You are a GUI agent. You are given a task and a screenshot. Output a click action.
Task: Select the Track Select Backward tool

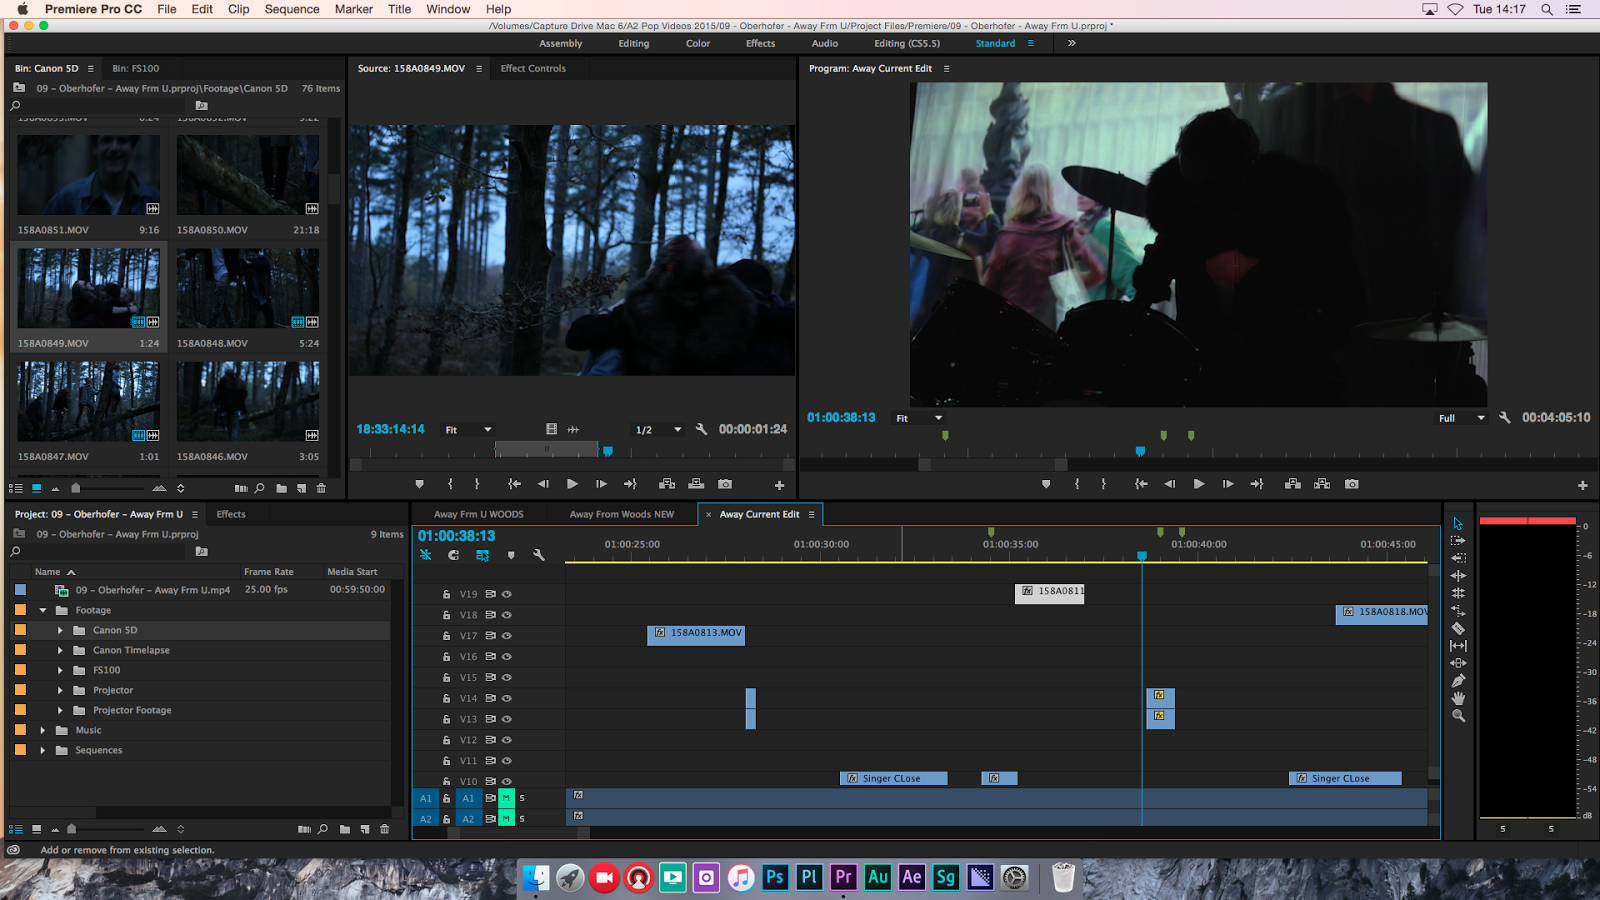click(1458, 558)
